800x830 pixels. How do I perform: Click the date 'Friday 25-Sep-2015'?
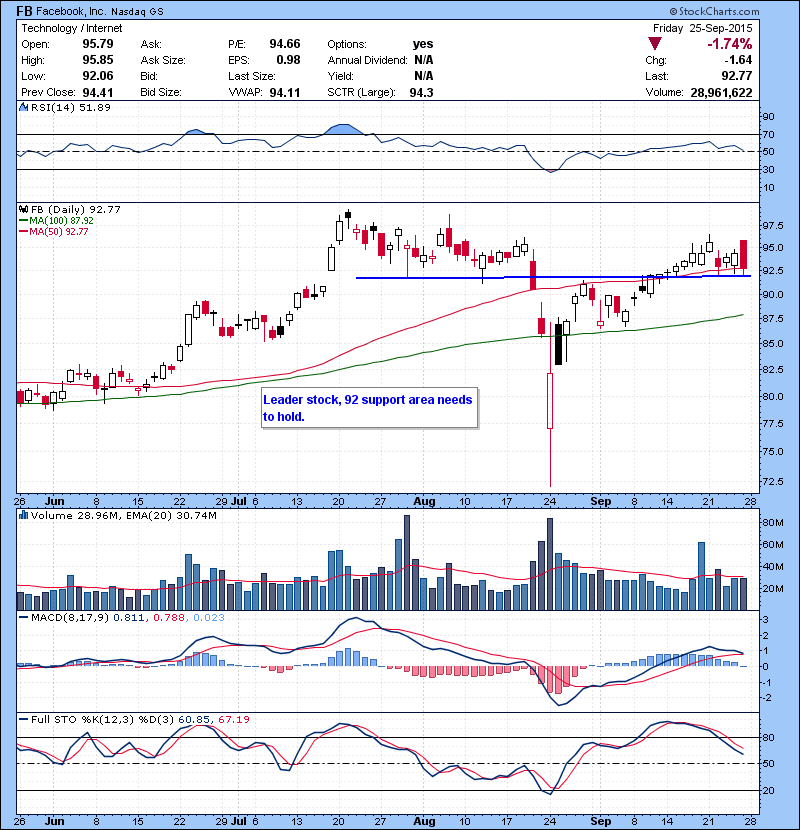(x=702, y=28)
